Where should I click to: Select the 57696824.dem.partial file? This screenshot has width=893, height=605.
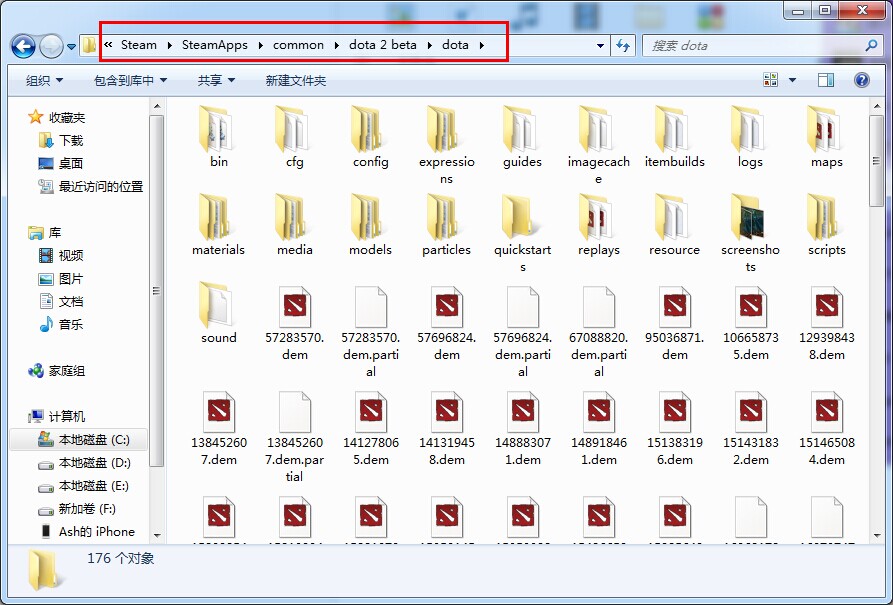click(x=522, y=332)
